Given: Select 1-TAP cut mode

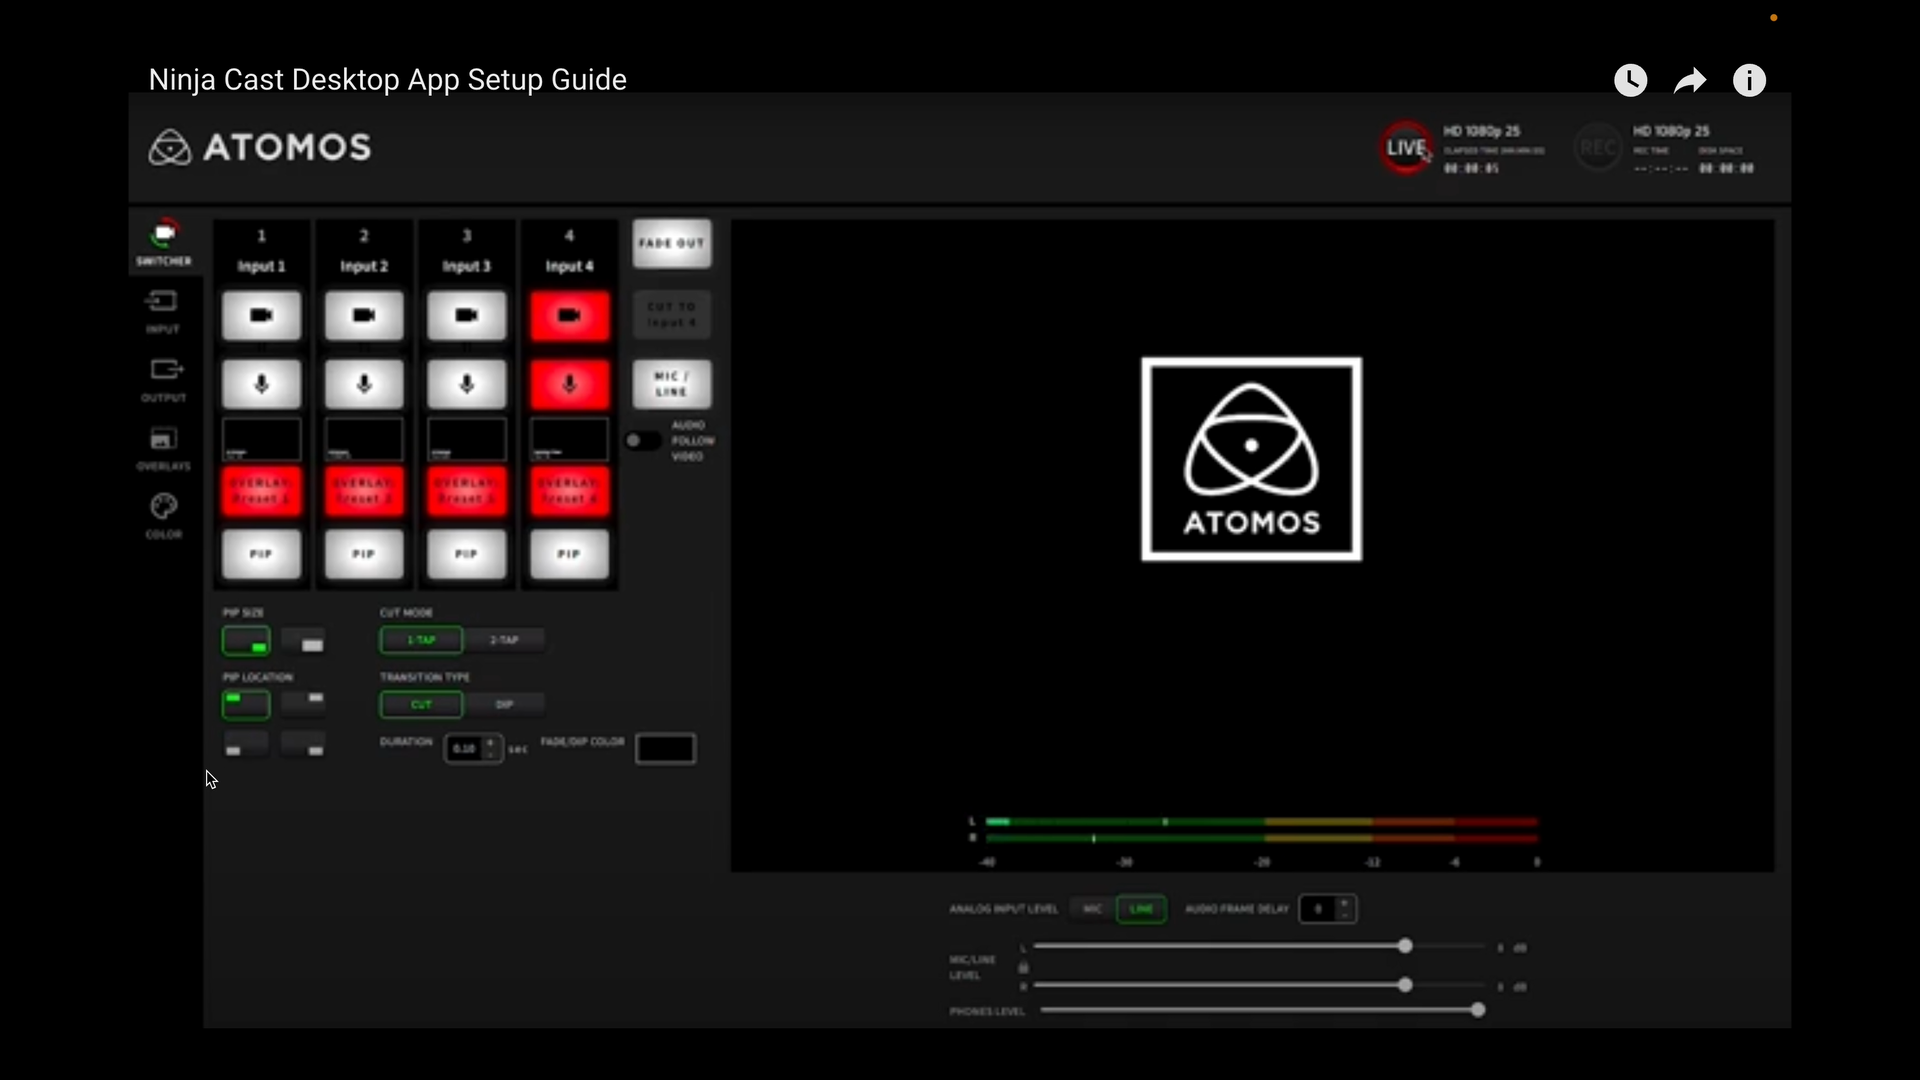Looking at the screenshot, I should point(421,640).
